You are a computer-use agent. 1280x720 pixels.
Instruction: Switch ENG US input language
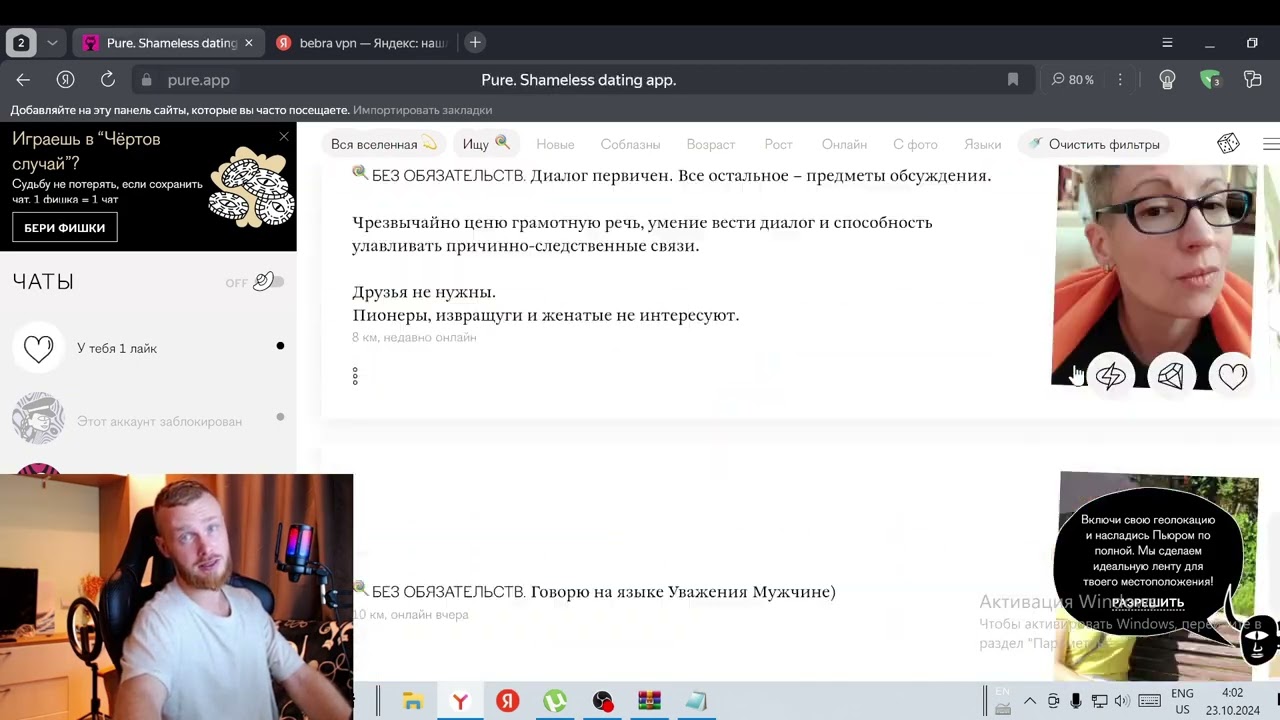pyautogui.click(x=1182, y=701)
